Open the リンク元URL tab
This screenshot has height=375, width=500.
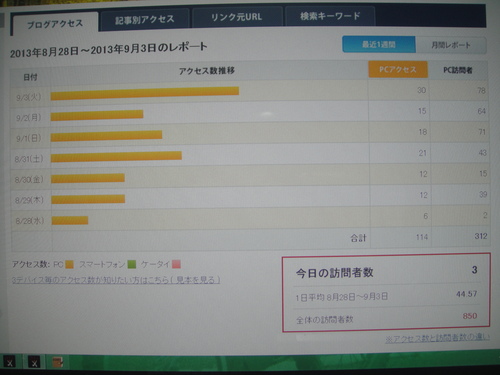[237, 17]
